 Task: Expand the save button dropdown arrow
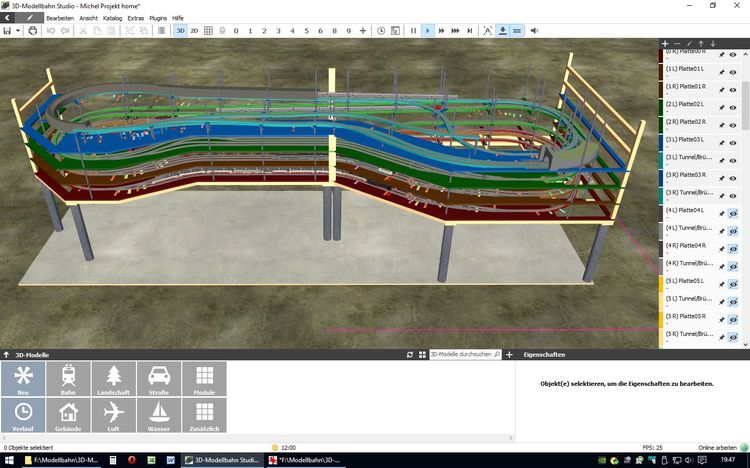tap(18, 31)
